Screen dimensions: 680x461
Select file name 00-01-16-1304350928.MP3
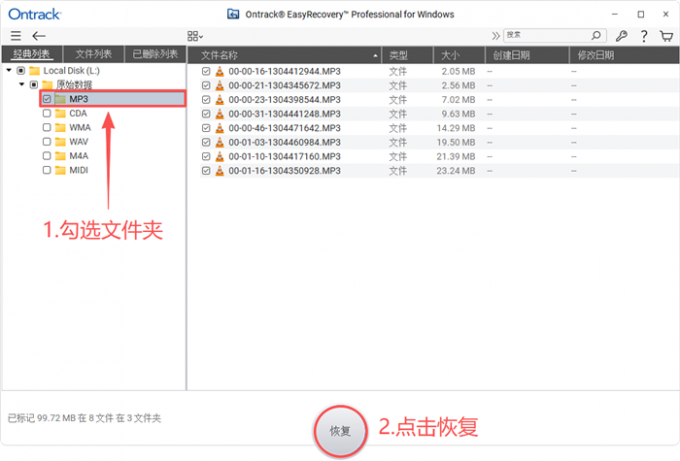[284, 171]
